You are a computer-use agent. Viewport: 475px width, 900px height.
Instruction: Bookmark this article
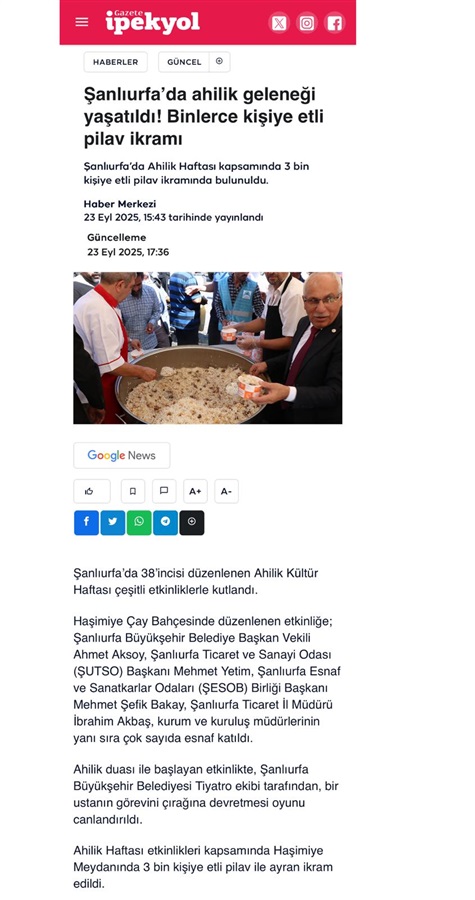(133, 491)
